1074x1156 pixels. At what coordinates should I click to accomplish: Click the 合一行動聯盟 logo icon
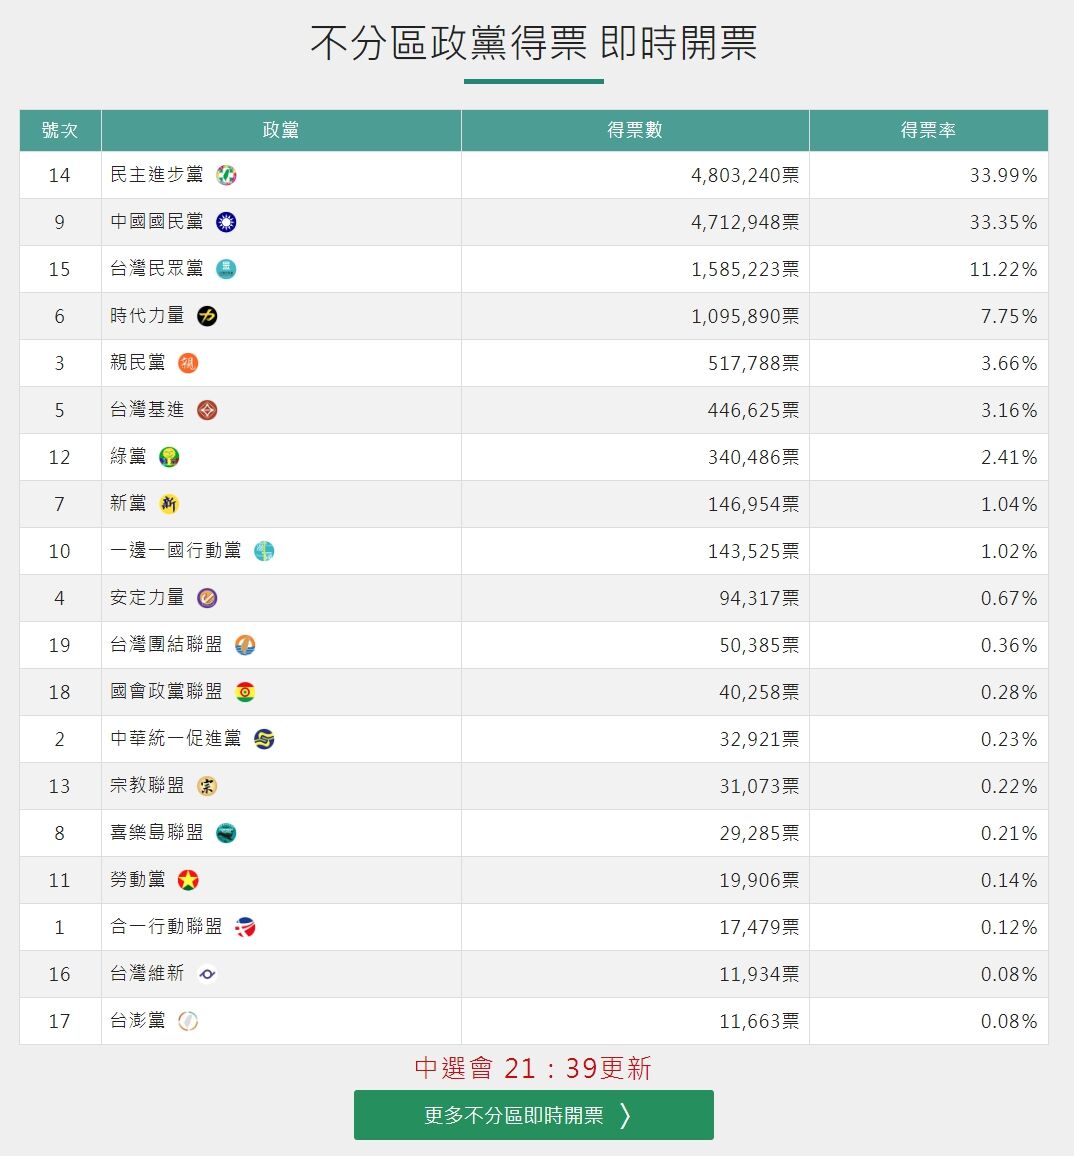(245, 927)
